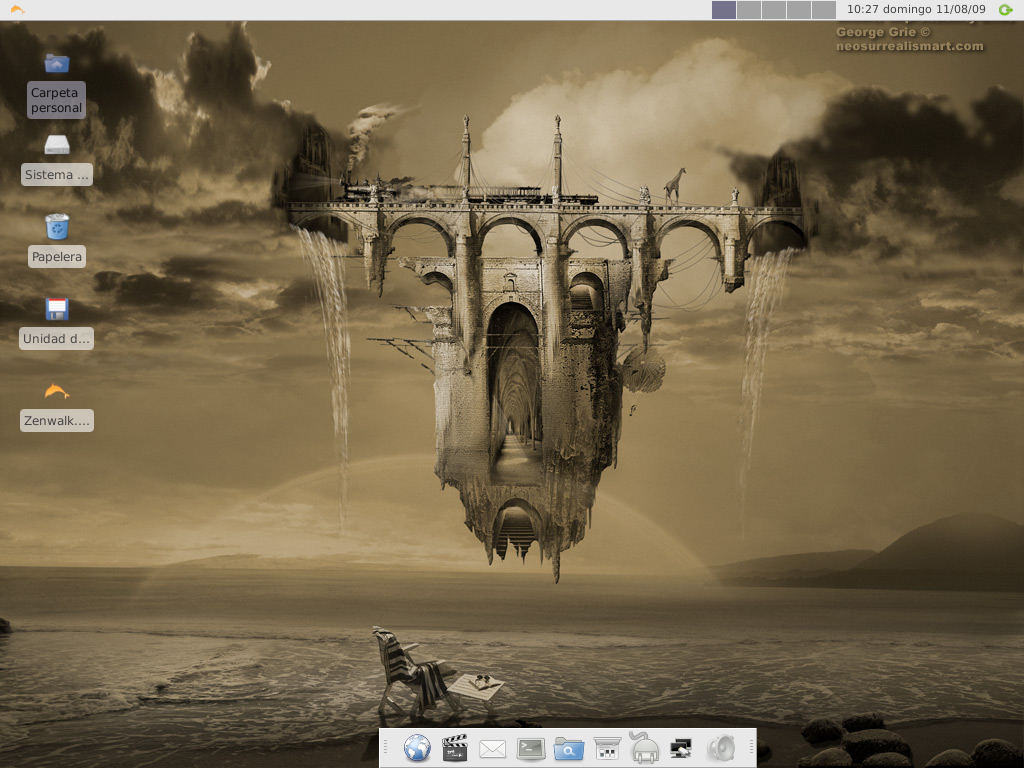Viewport: 1024px width, 768px height.
Task: Switch to the fifth workspace in pager
Action: pyautogui.click(x=824, y=9)
